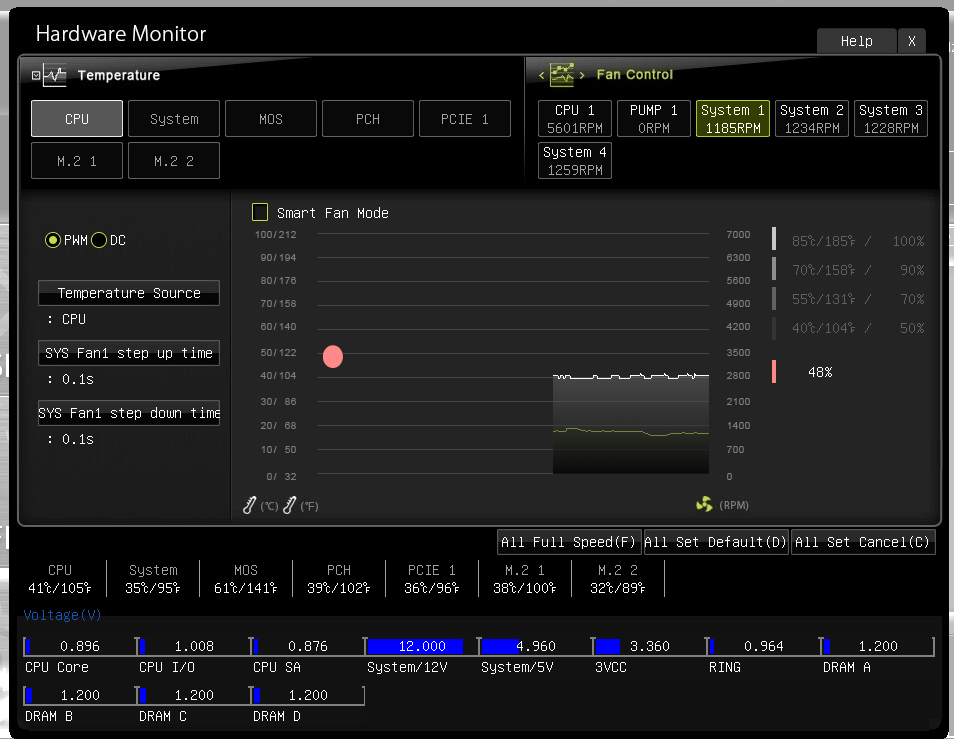Select the PCIE 1 temperature tab
This screenshot has width=954, height=739.
tap(465, 119)
